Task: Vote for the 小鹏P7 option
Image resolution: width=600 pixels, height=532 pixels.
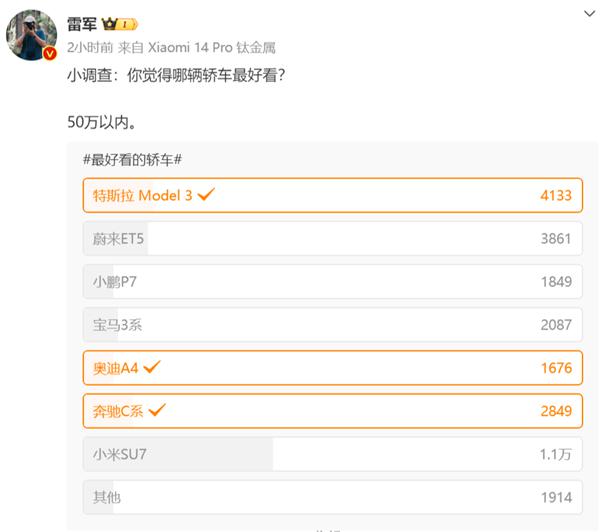Action: 332,282
